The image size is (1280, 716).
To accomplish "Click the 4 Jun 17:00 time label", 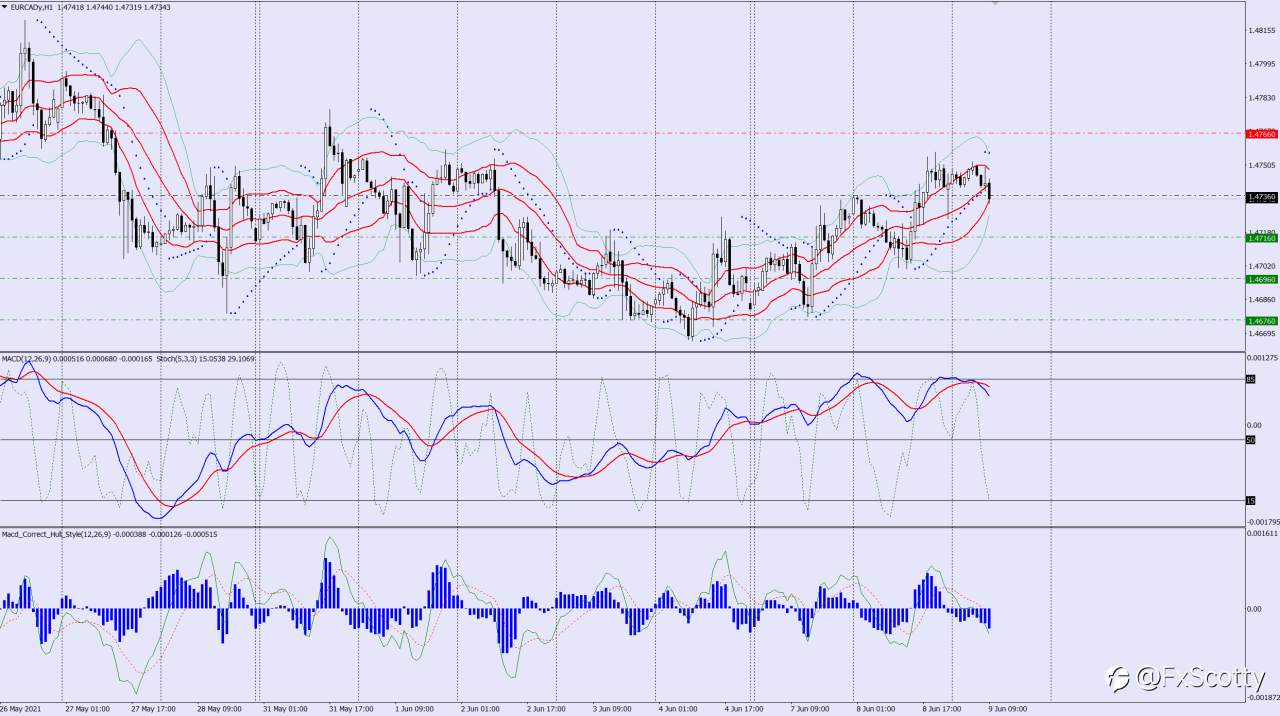I will (745, 709).
